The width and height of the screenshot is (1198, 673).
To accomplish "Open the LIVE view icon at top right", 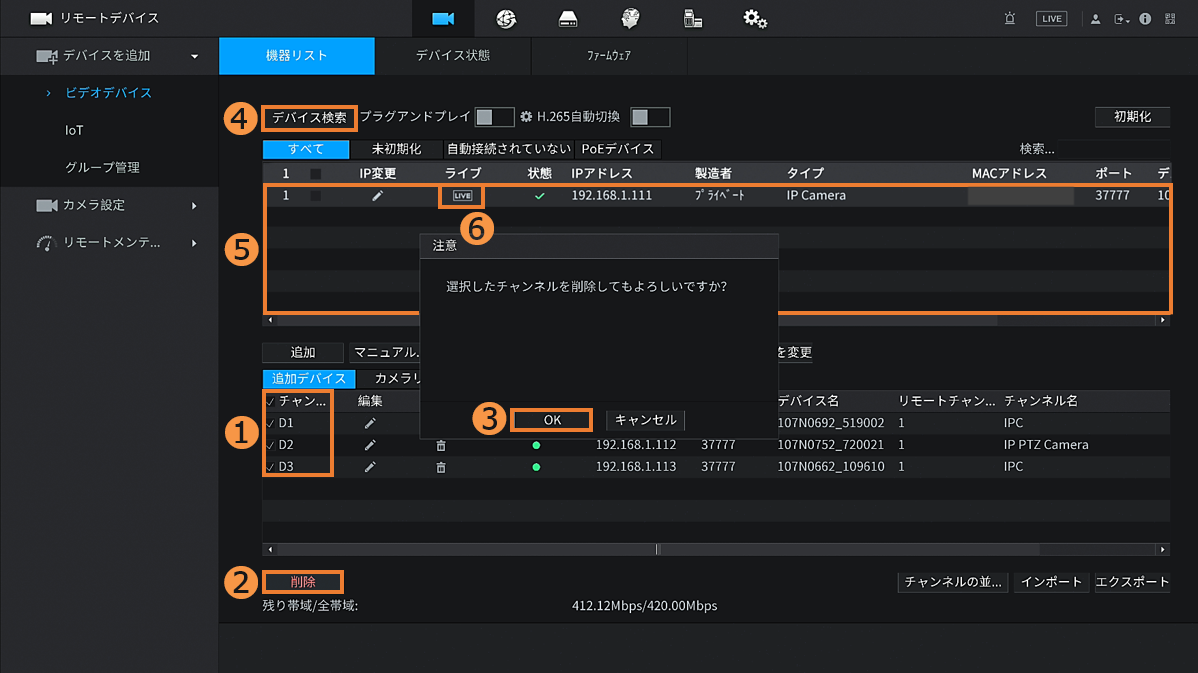I will coord(1051,19).
